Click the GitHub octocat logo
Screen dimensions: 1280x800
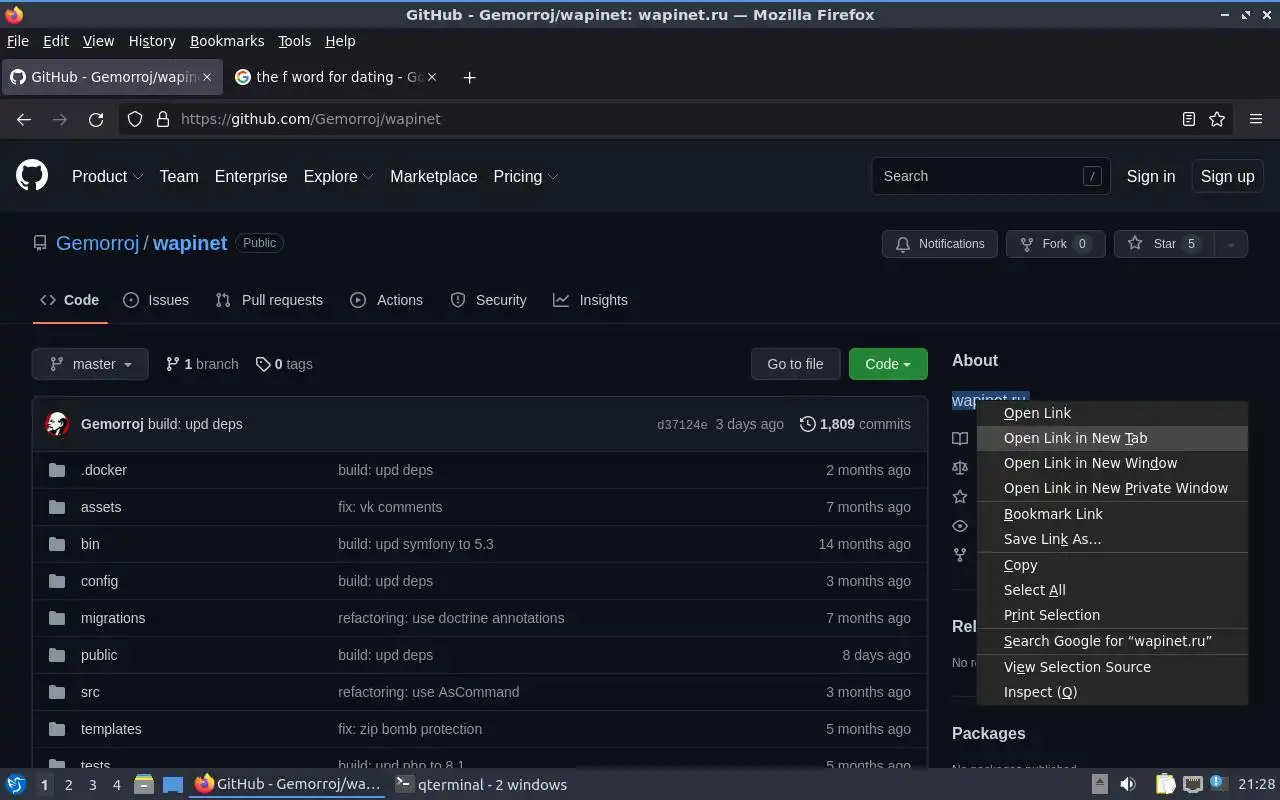pyautogui.click(x=32, y=176)
